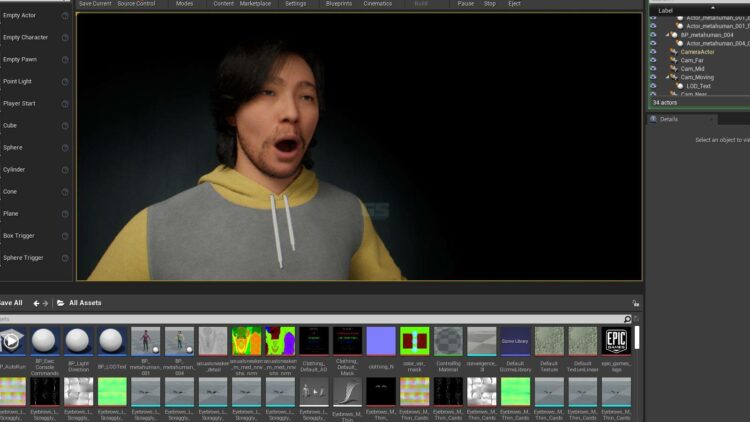Open info icon beside Empty Actor

pyautogui.click(x=65, y=16)
